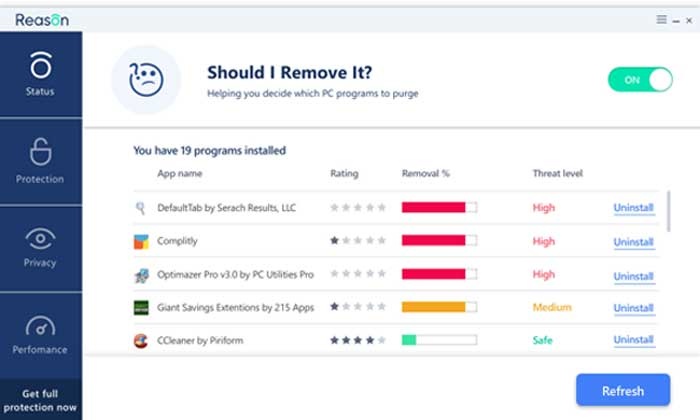
Task: Click the Optimazer Pro app icon
Action: (141, 275)
